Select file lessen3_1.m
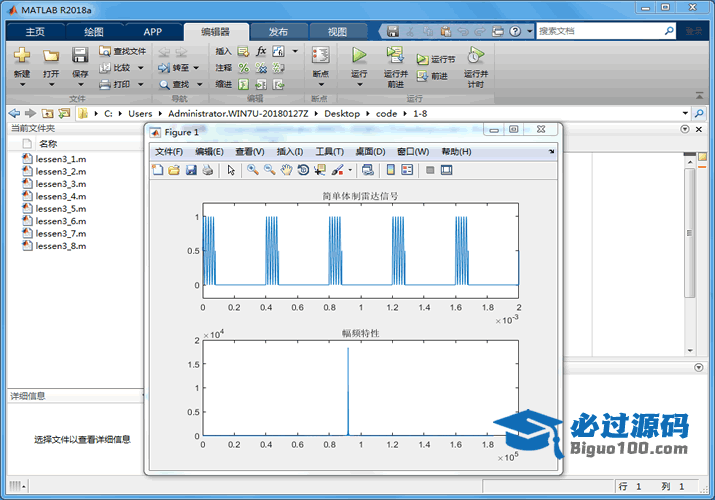The image size is (715, 500). [61, 159]
